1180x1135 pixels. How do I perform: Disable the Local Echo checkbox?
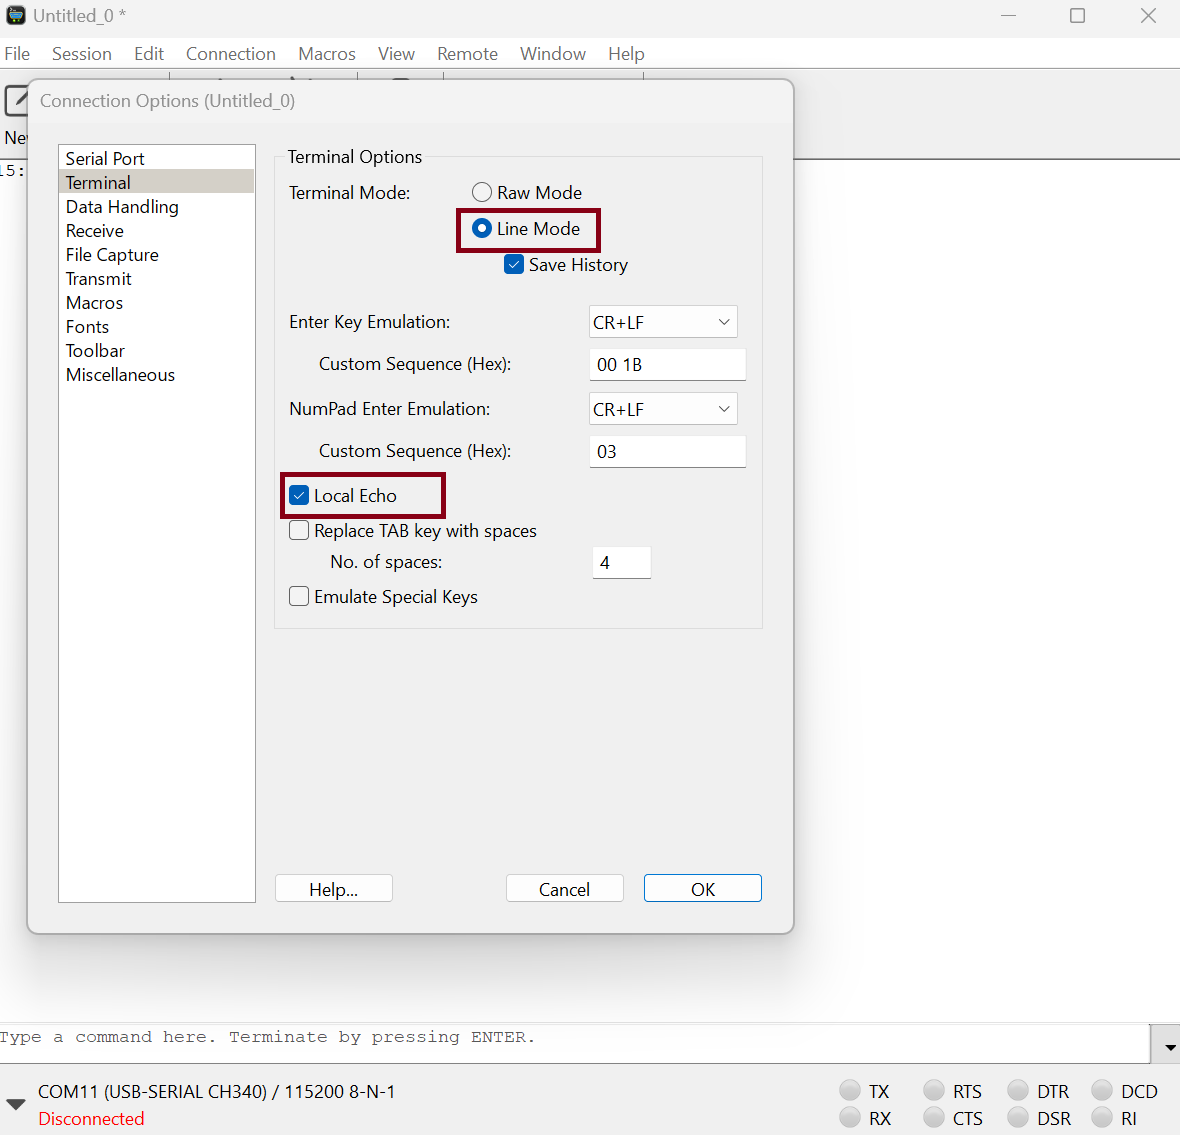click(x=299, y=496)
